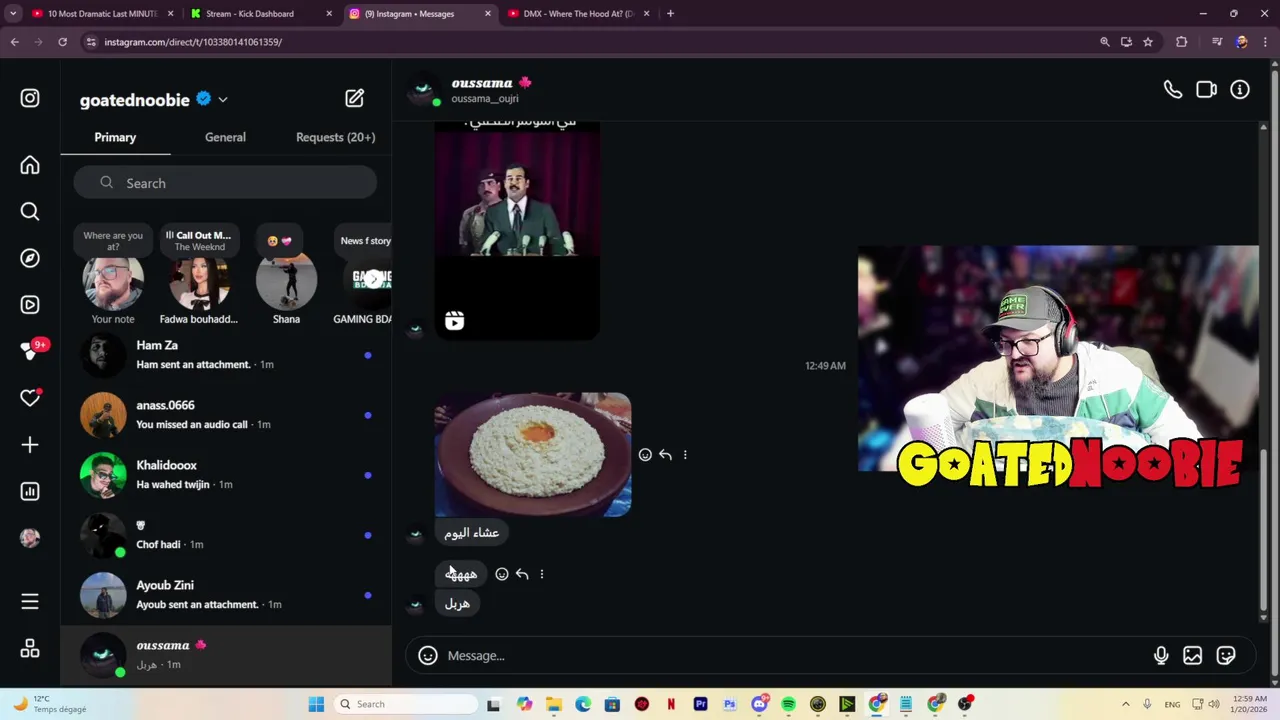Open Spotify from the taskbar

tap(788, 704)
